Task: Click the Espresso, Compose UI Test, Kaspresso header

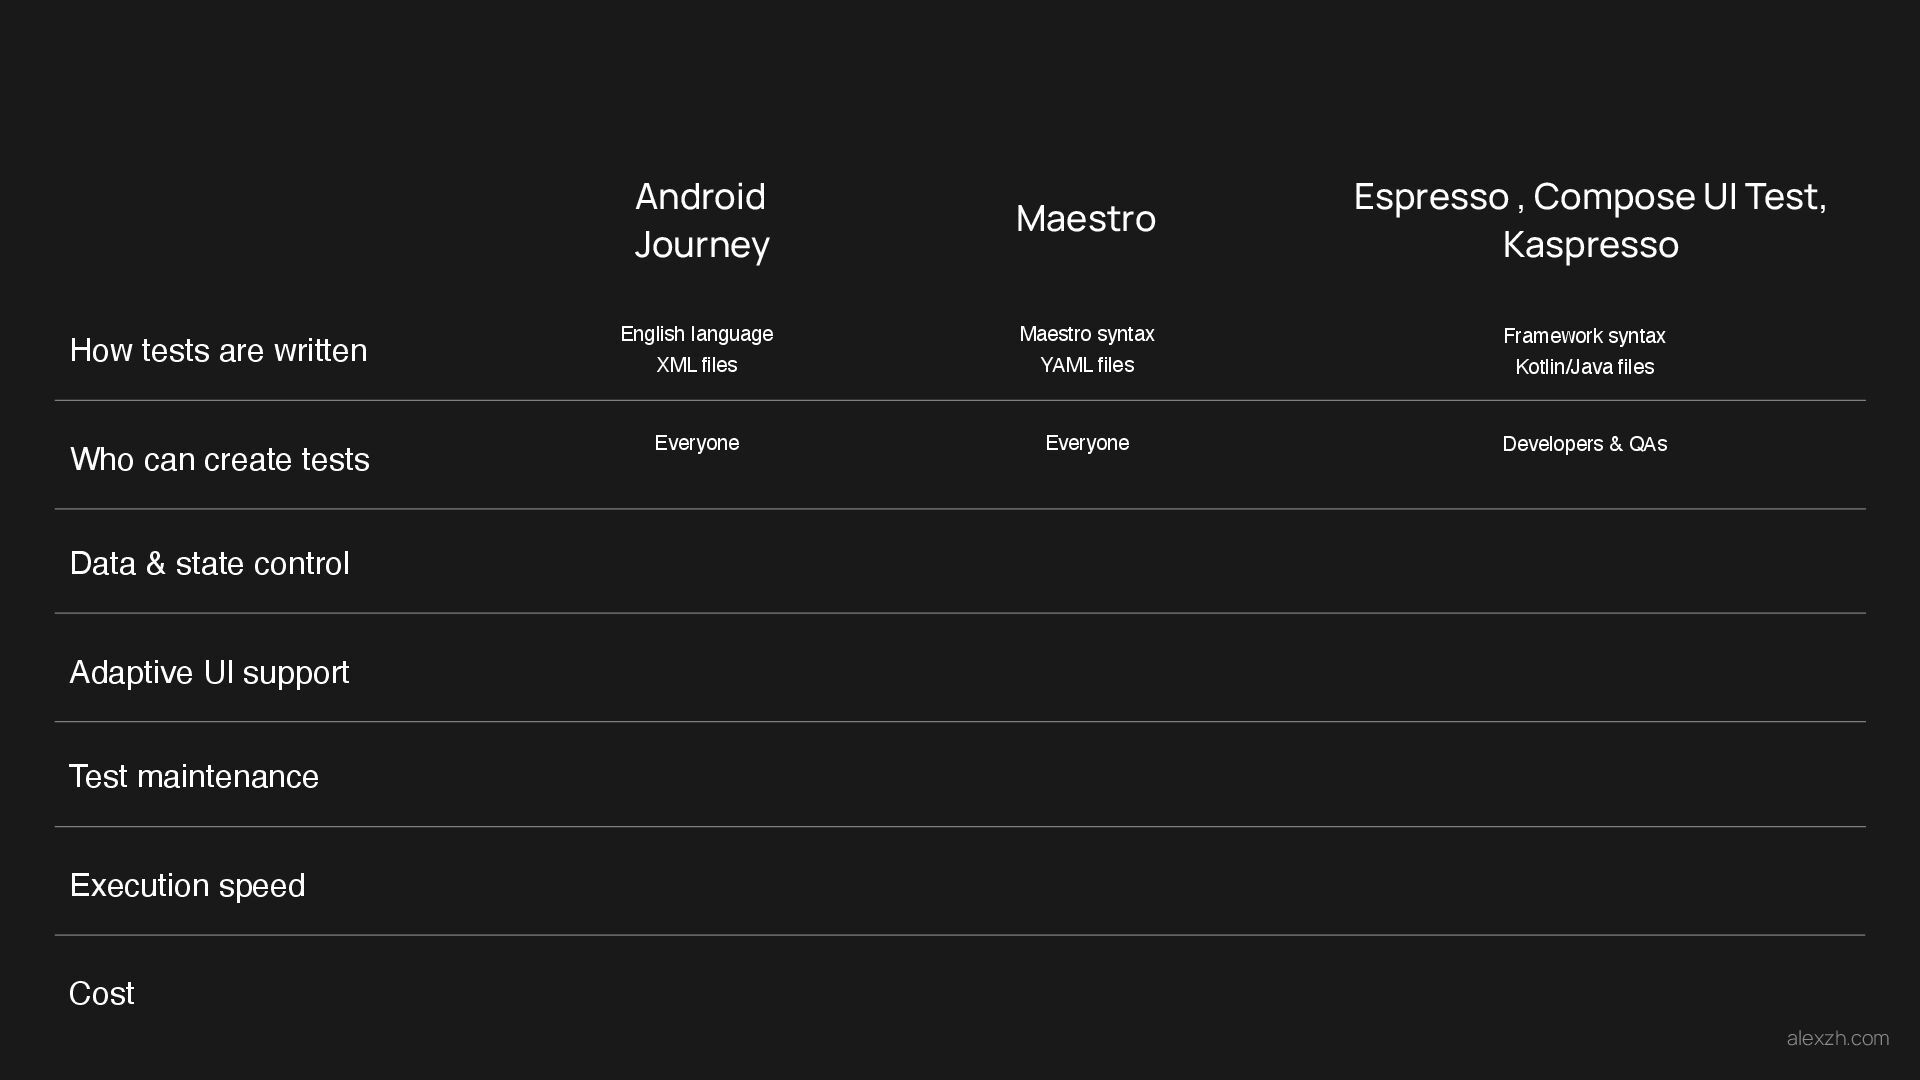Action: click(1590, 220)
